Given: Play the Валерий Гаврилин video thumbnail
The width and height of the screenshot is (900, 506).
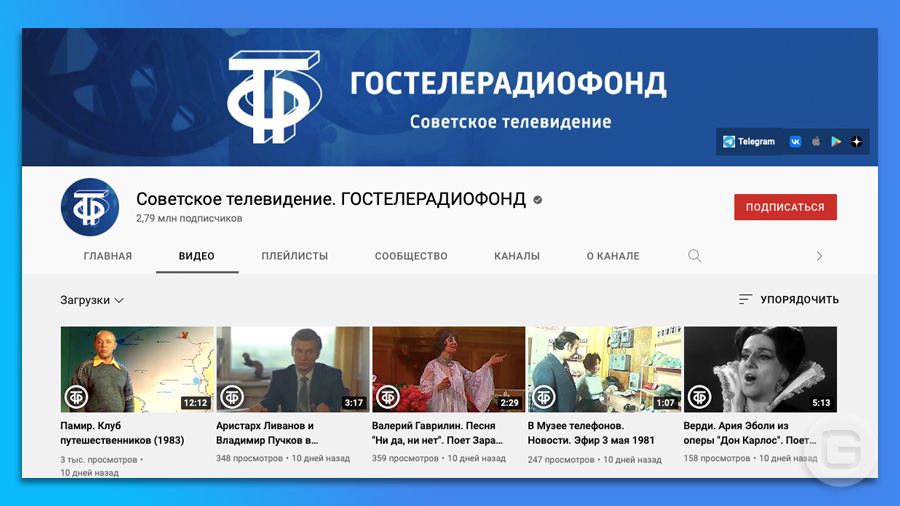Looking at the screenshot, I should coord(449,369).
